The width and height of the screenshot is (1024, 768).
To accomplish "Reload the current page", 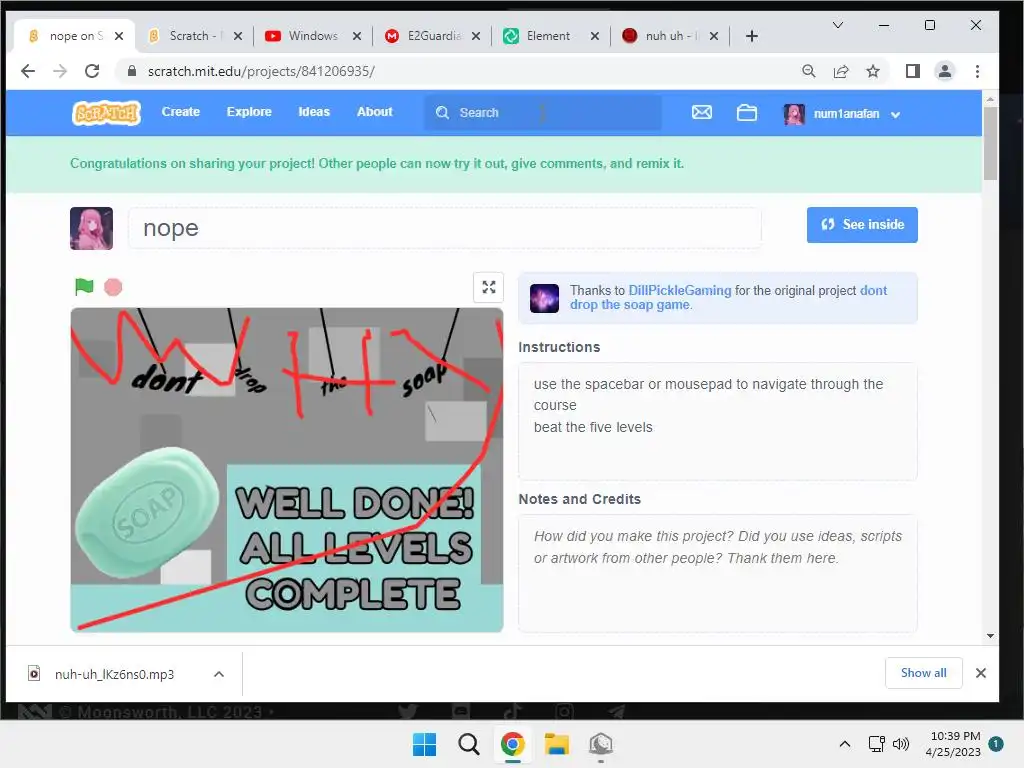I will click(92, 71).
